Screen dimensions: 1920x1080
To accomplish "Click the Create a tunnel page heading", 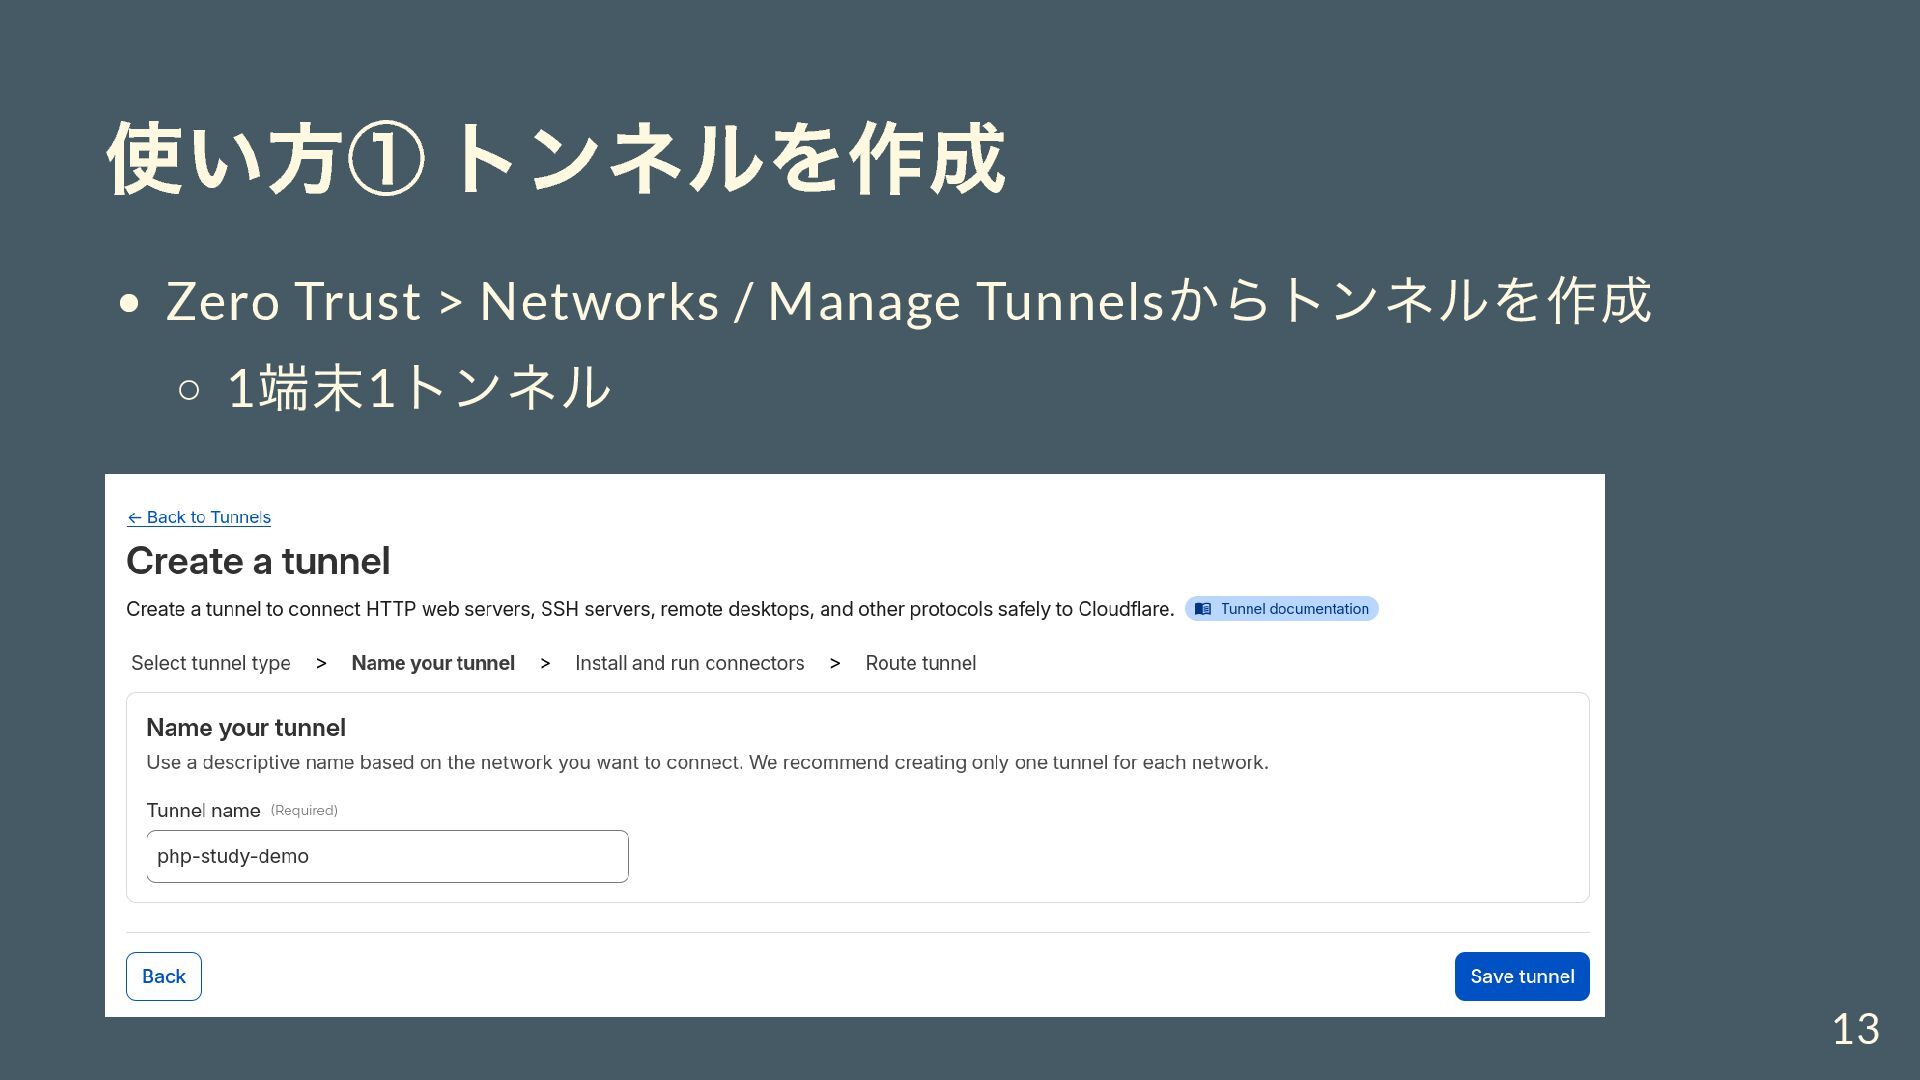I will click(258, 561).
